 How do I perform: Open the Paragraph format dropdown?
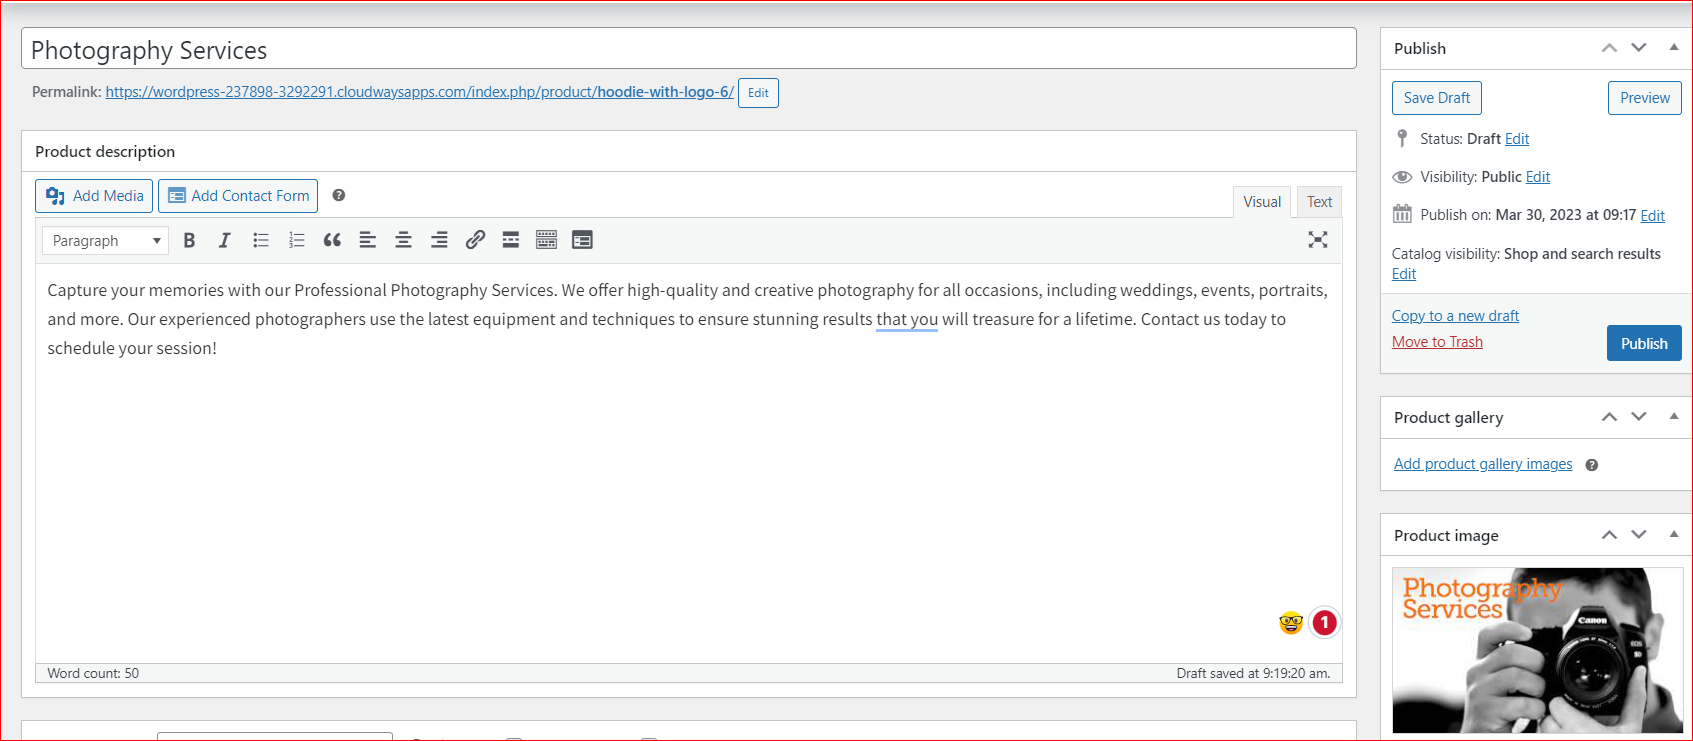point(105,241)
